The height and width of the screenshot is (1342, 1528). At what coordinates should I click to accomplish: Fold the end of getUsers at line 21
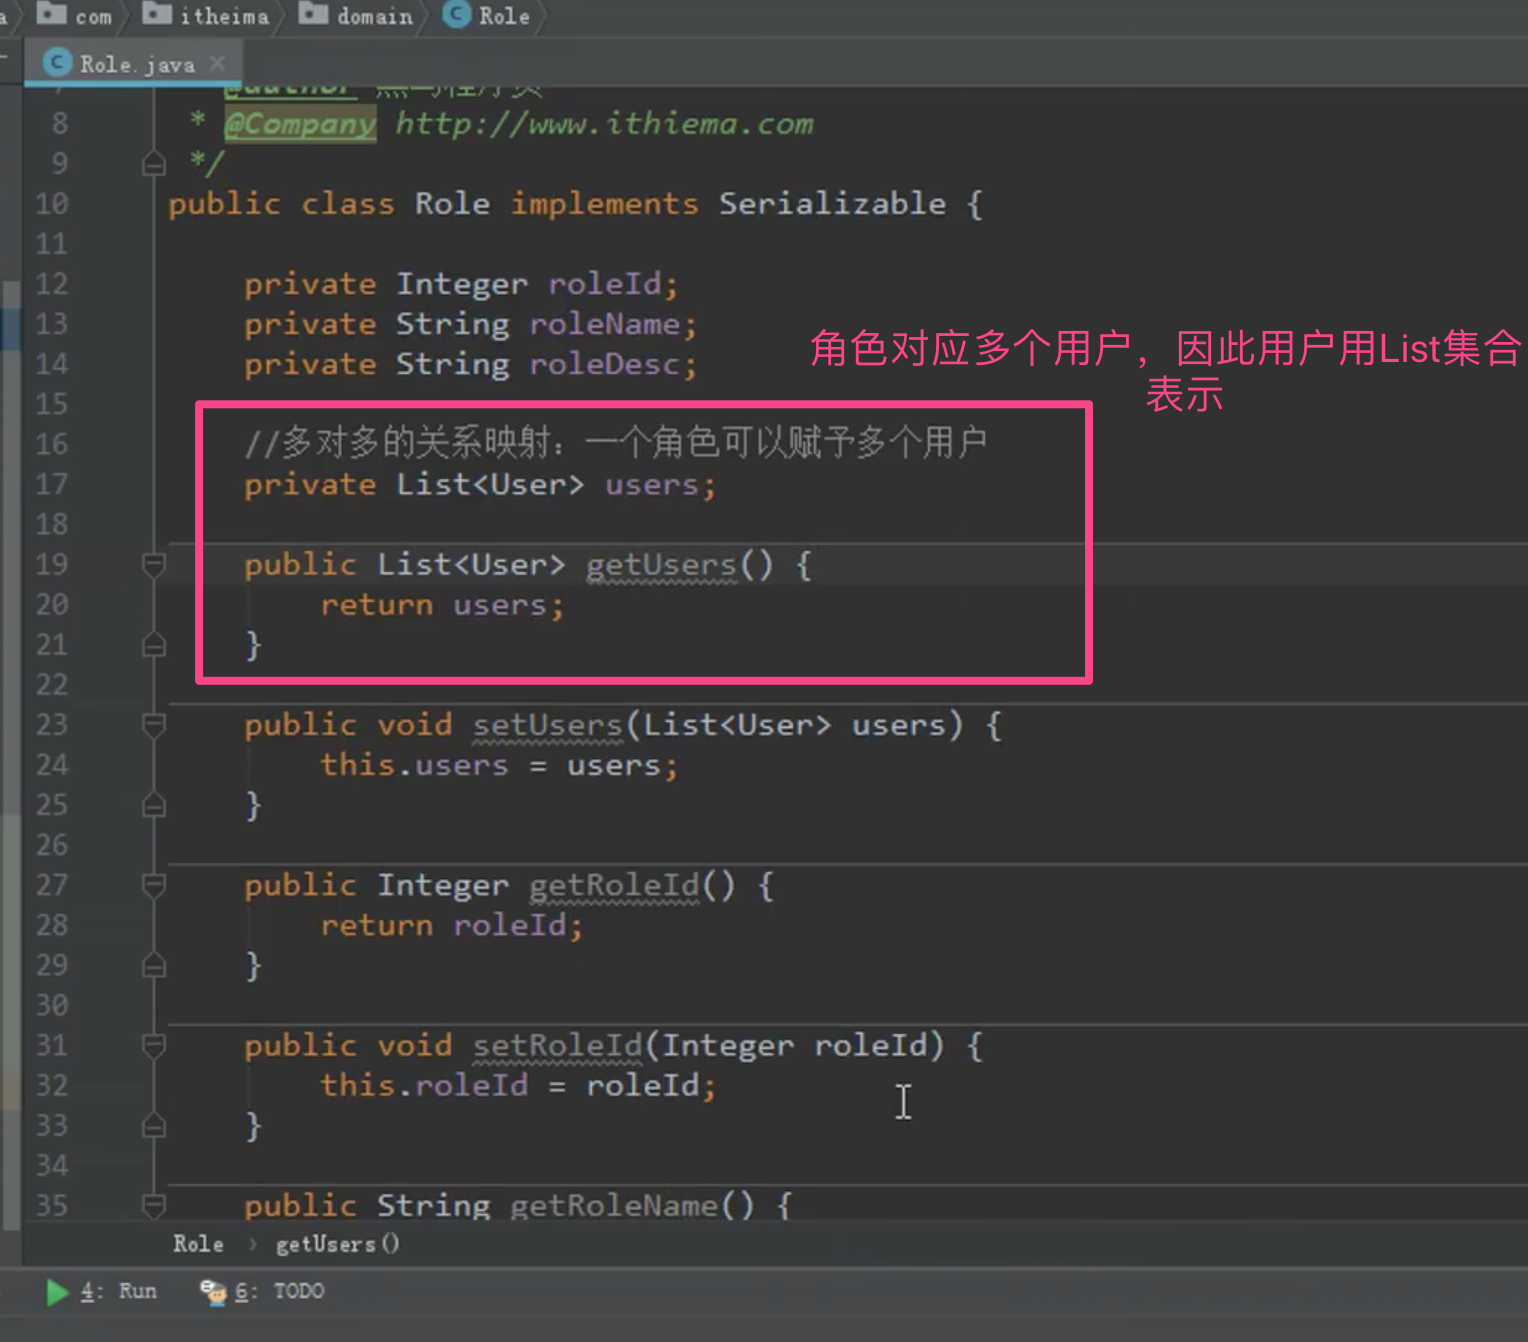click(153, 645)
